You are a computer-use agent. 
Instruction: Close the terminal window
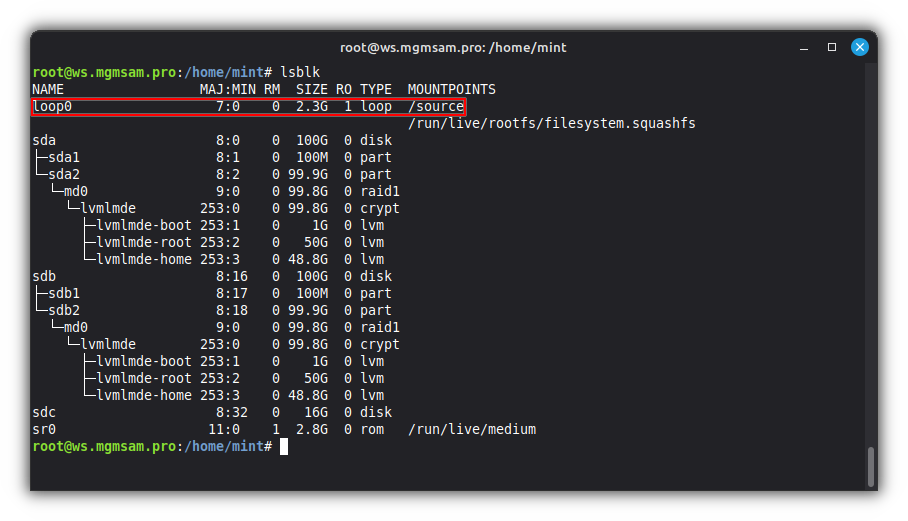[x=859, y=47]
